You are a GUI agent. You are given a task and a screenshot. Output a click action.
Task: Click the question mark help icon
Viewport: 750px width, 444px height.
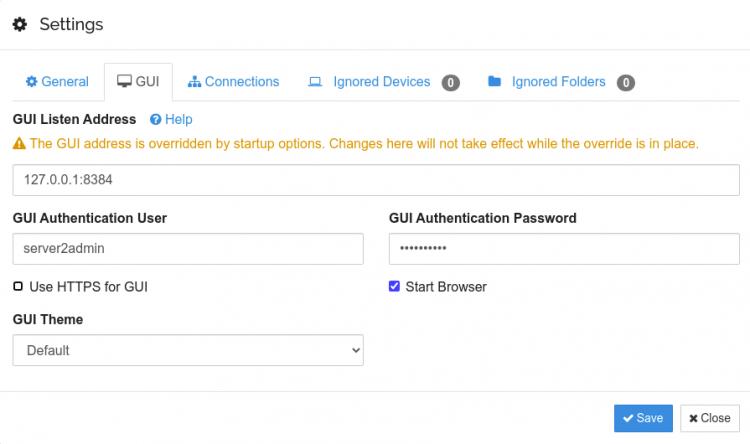tap(156, 119)
